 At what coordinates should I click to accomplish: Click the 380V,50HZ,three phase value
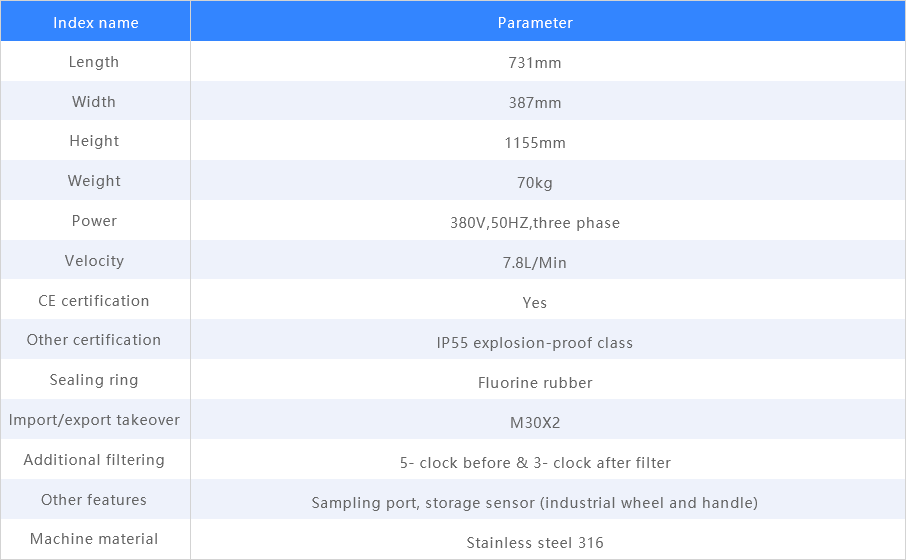pos(535,223)
